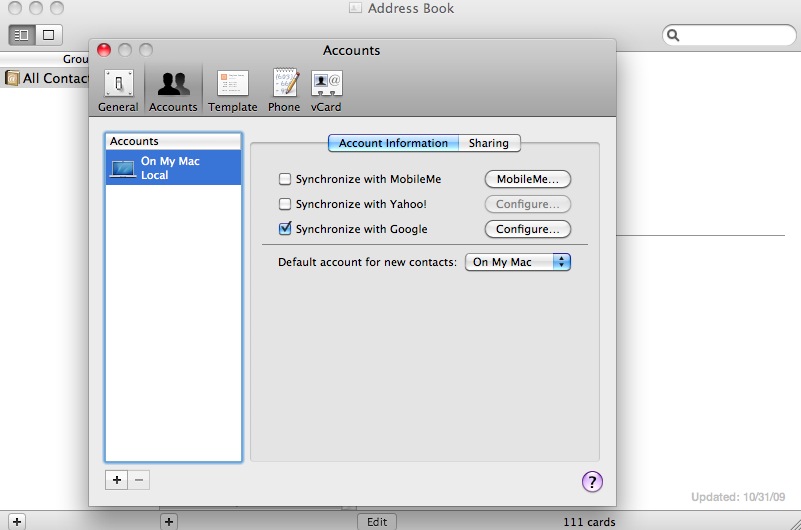Click Configure… button next to Google

[x=527, y=229]
